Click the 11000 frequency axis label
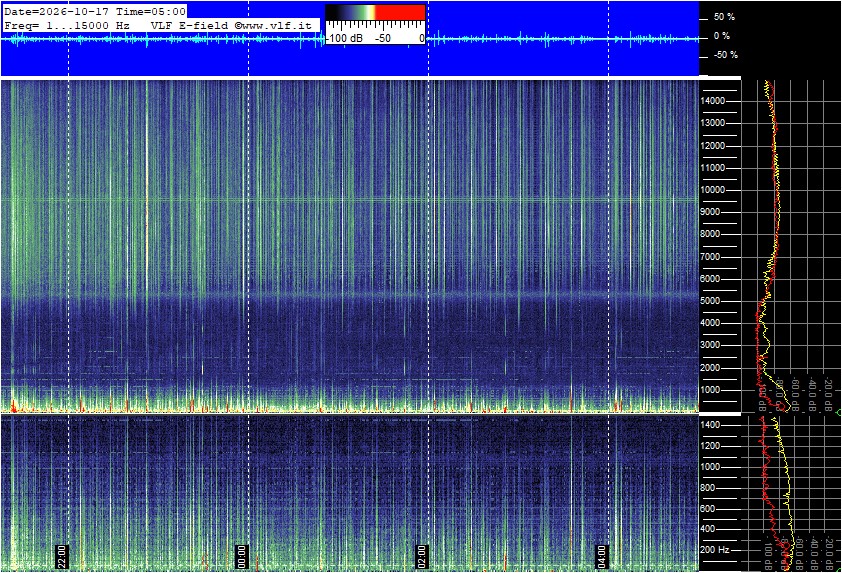Image resolution: width=842 pixels, height=573 pixels. pyautogui.click(x=713, y=168)
